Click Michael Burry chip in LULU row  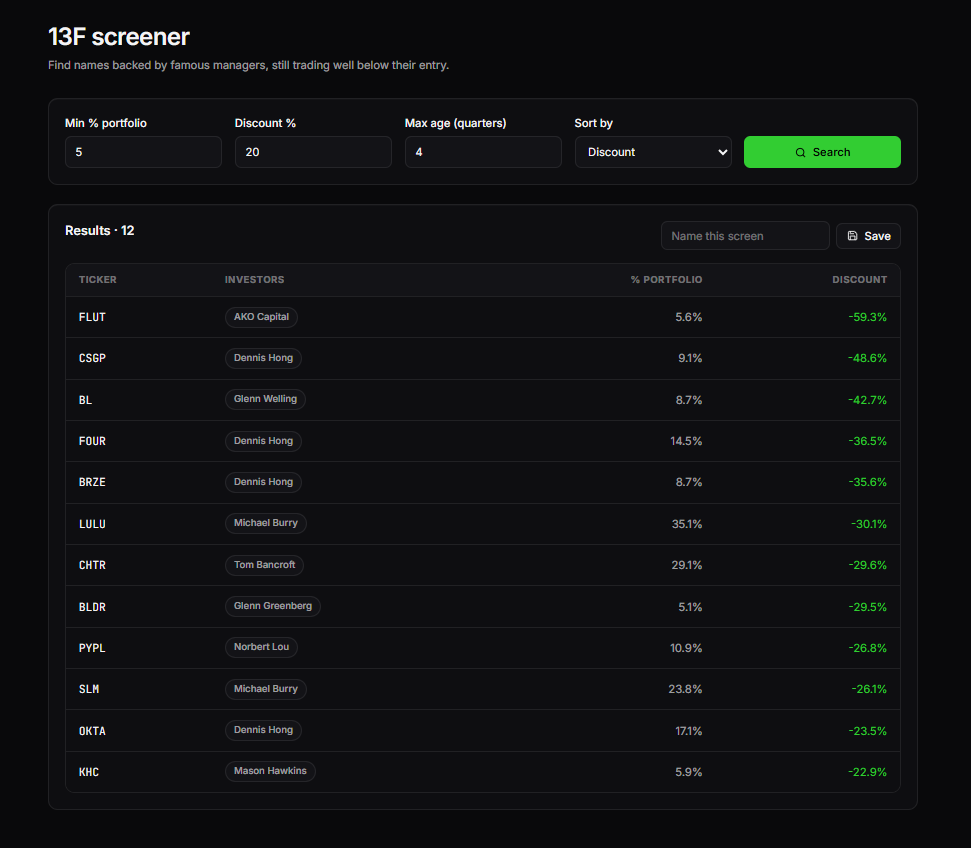266,523
